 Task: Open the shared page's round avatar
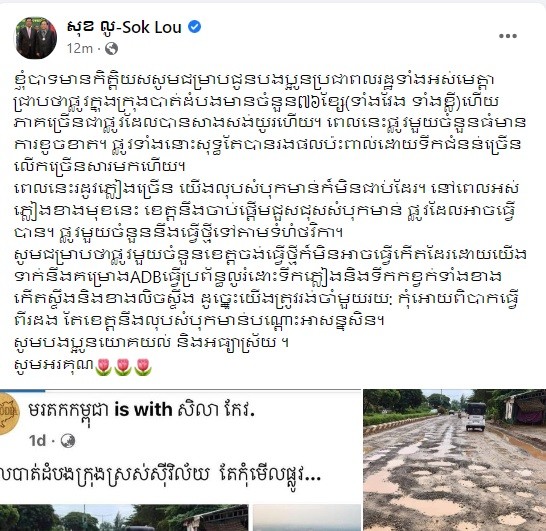coord(8,414)
